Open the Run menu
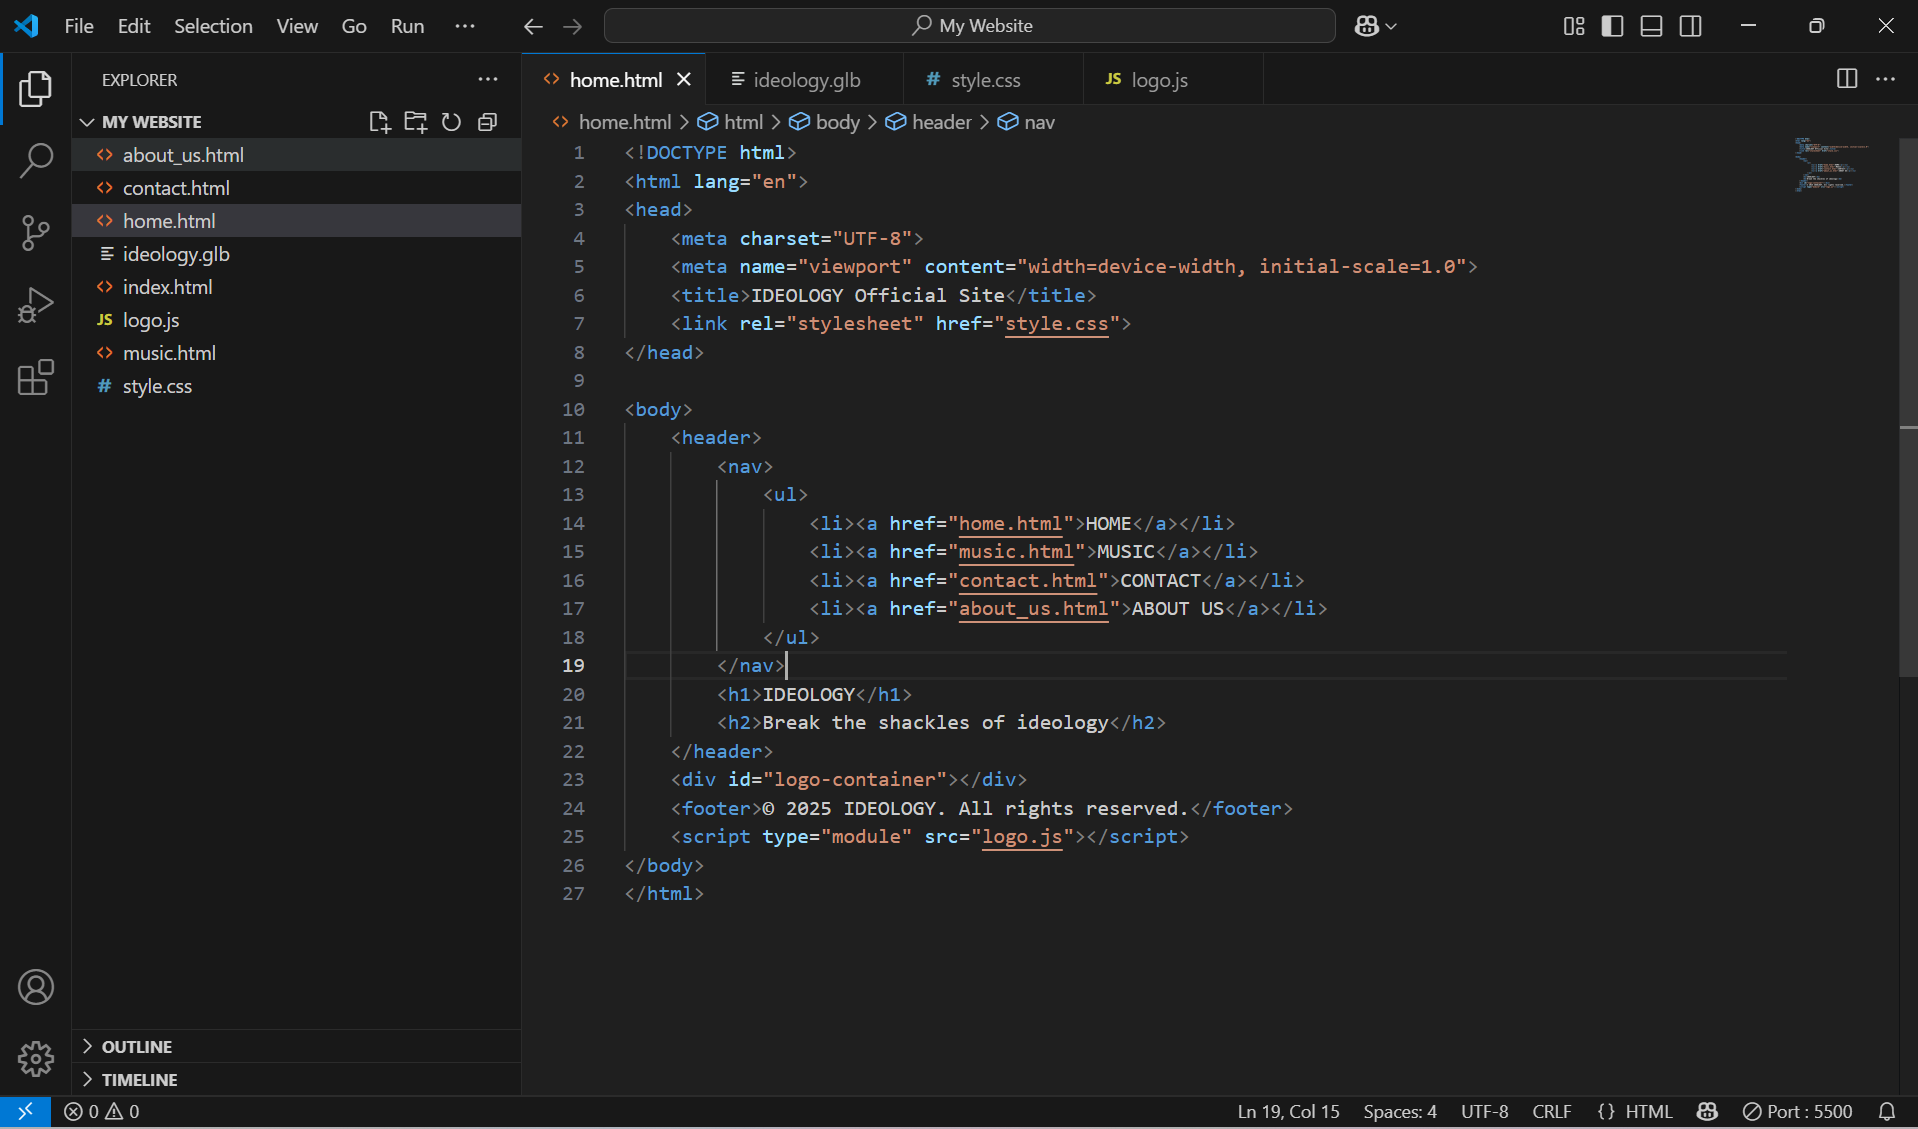The image size is (1918, 1129). pos(407,26)
